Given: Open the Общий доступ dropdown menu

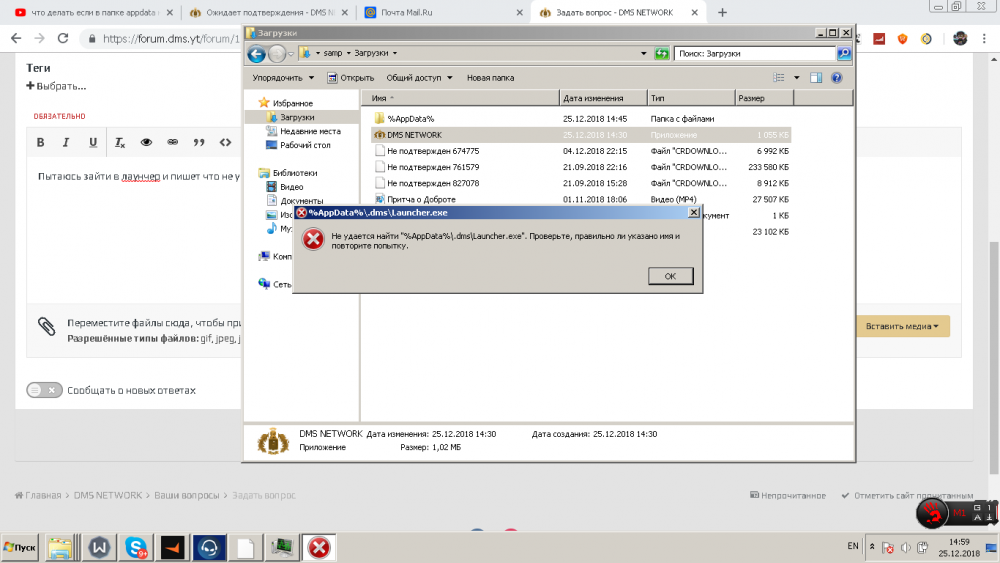Looking at the screenshot, I should [x=419, y=78].
